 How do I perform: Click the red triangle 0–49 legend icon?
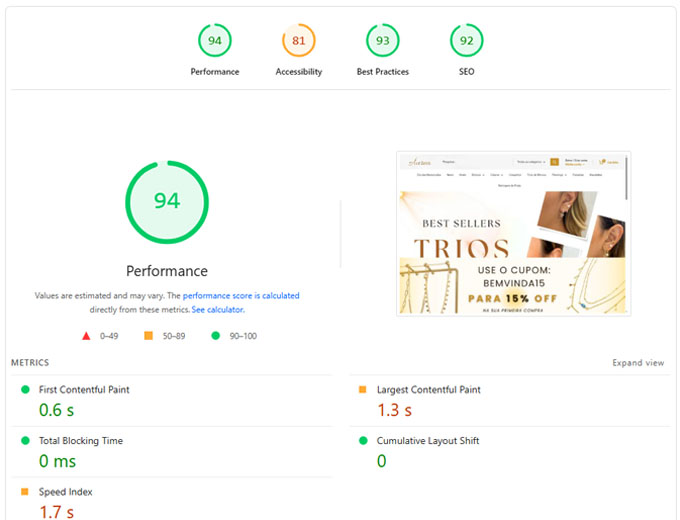click(x=86, y=336)
